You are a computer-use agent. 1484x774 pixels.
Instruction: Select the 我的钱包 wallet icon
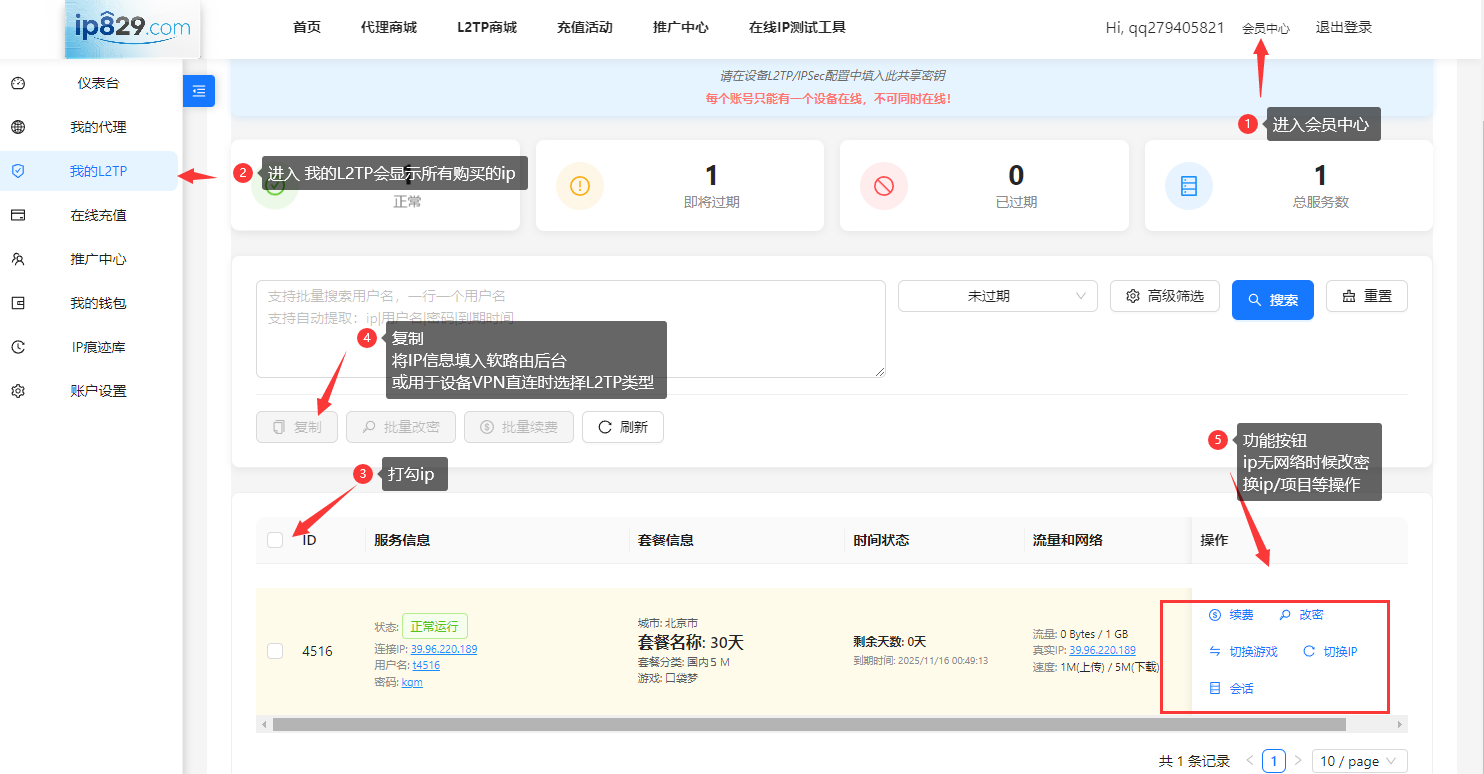[x=18, y=302]
